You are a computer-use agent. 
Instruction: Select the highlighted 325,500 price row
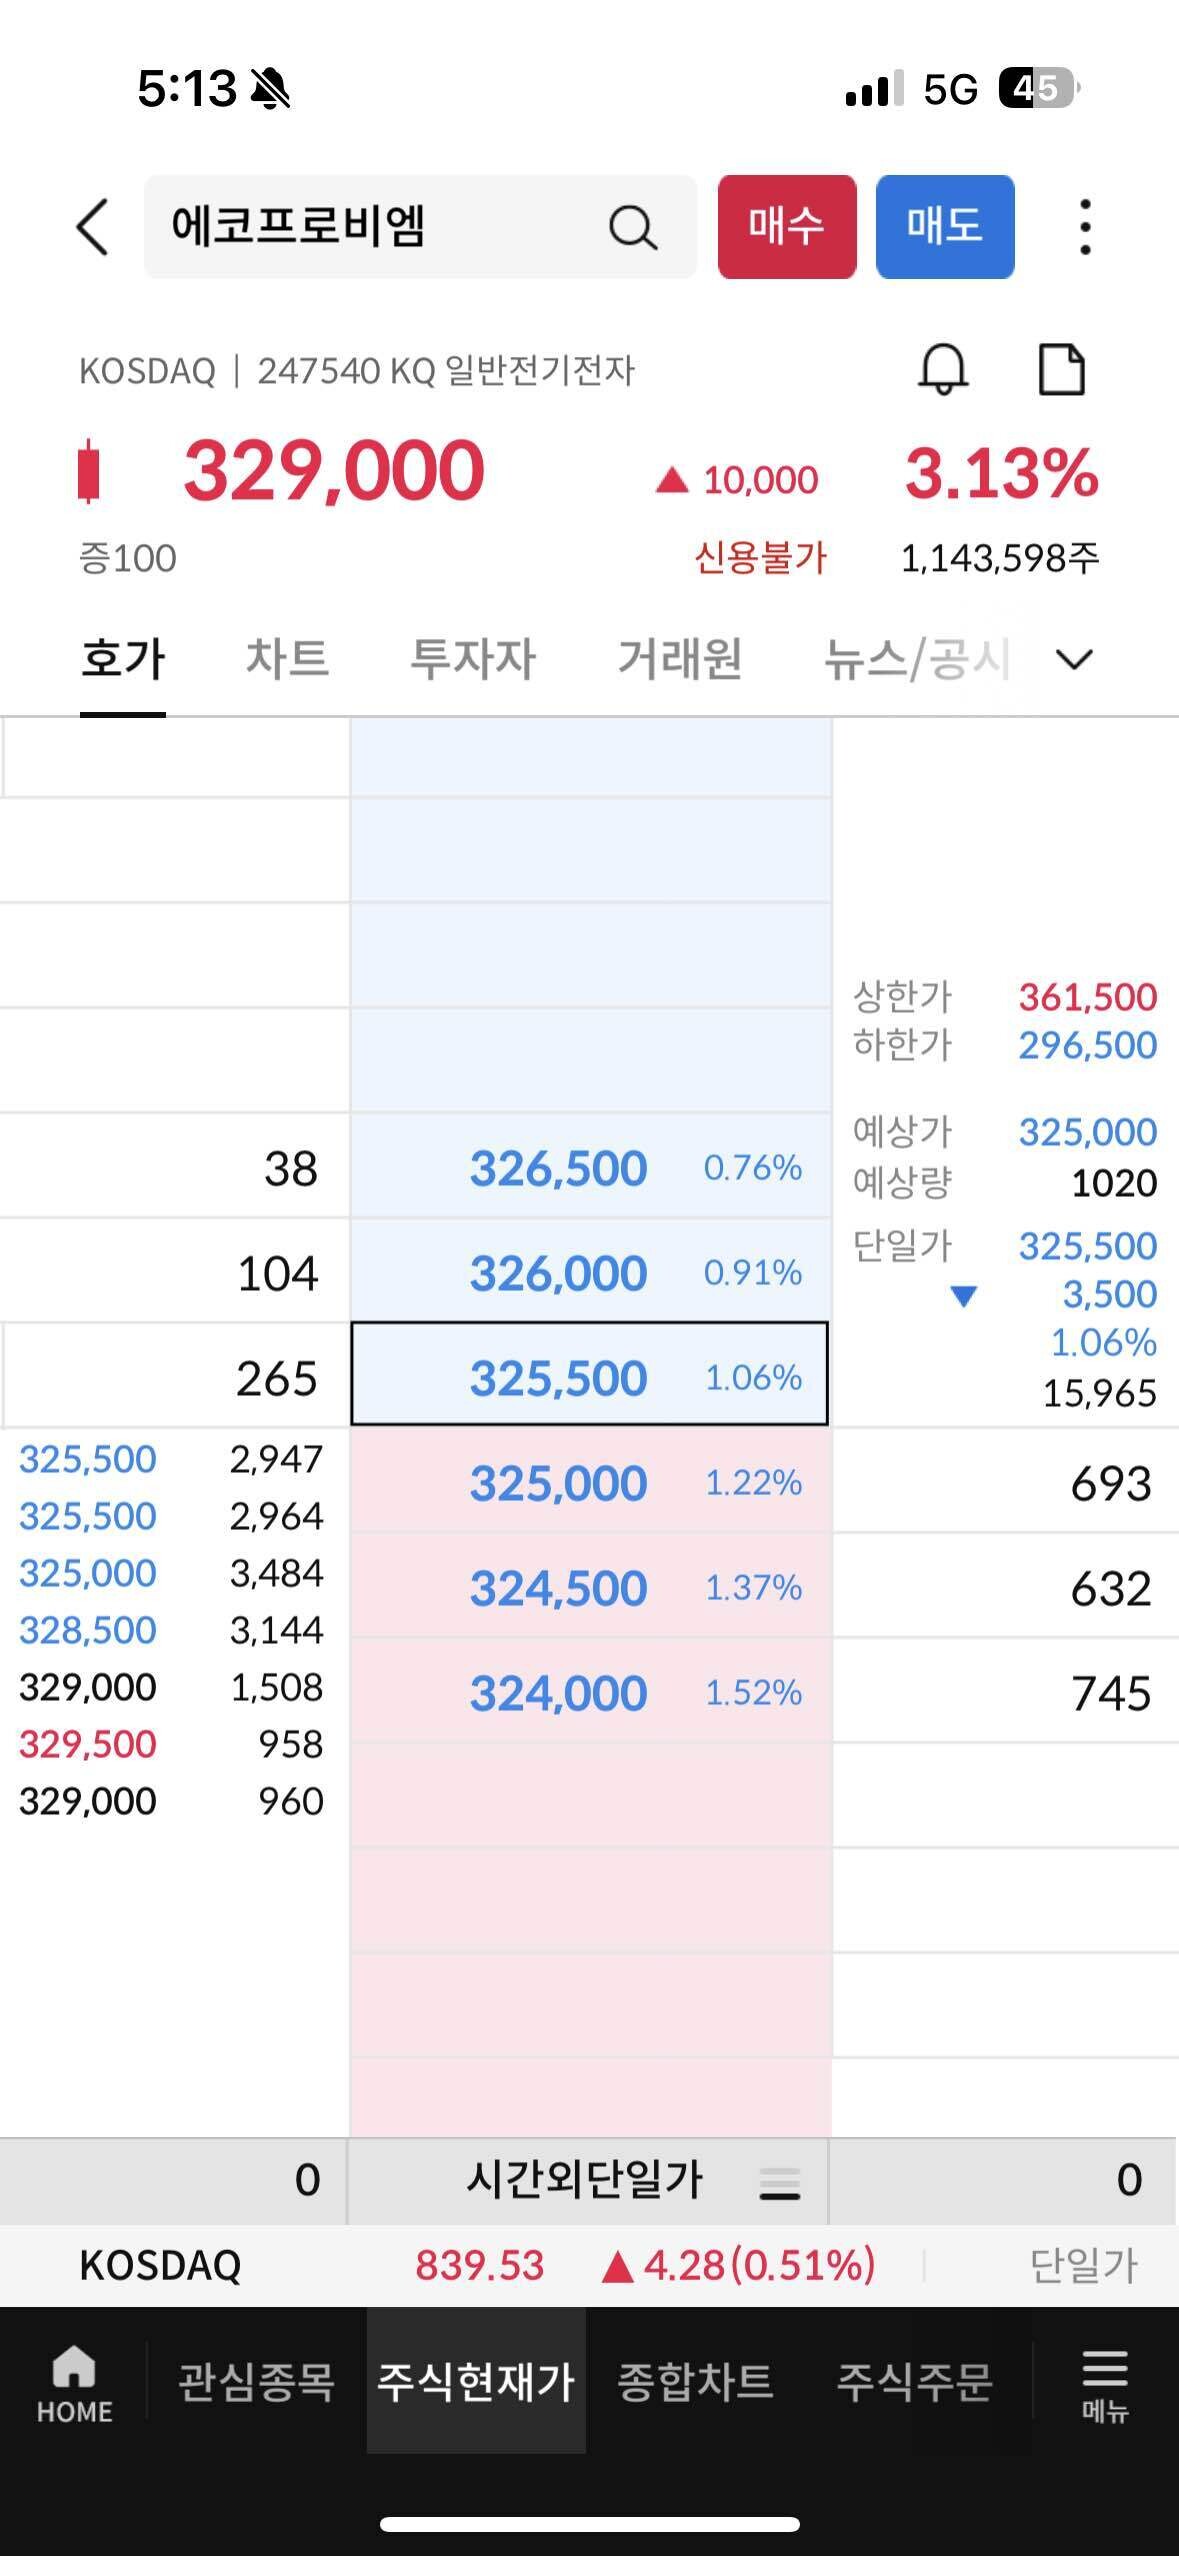[x=590, y=1376]
